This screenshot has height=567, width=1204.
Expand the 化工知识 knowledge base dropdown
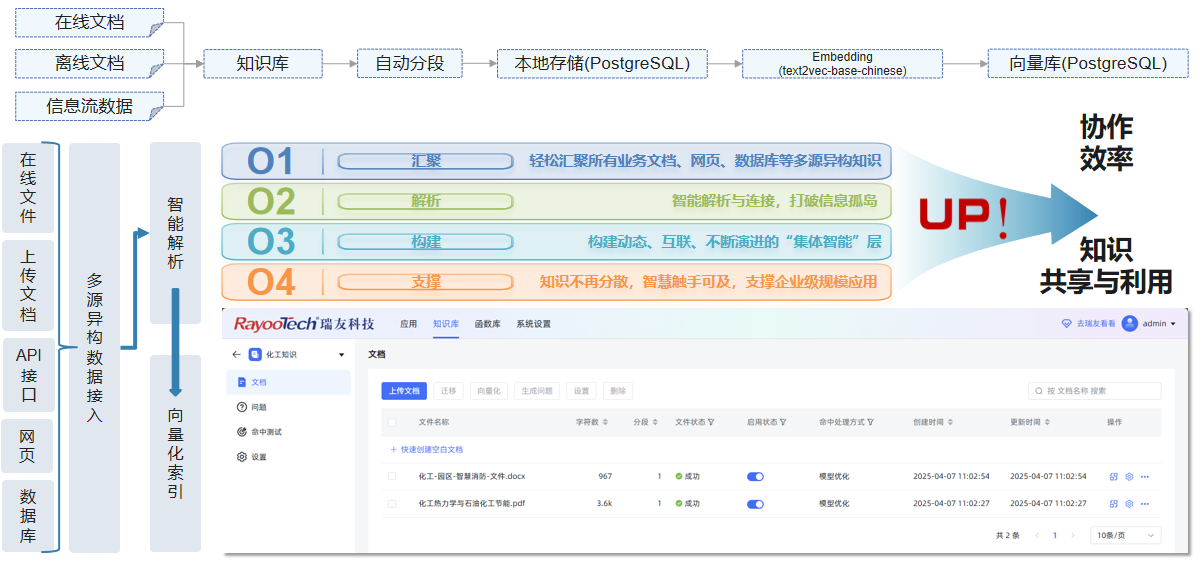pyautogui.click(x=341, y=355)
